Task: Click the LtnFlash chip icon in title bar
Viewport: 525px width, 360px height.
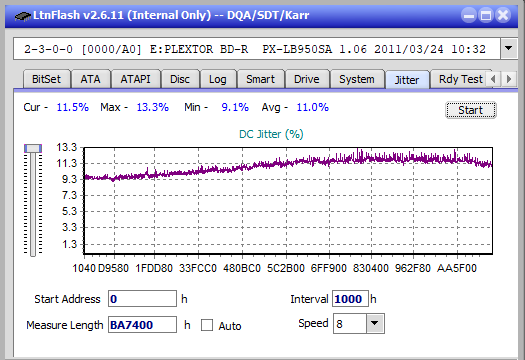Action: (22, 16)
